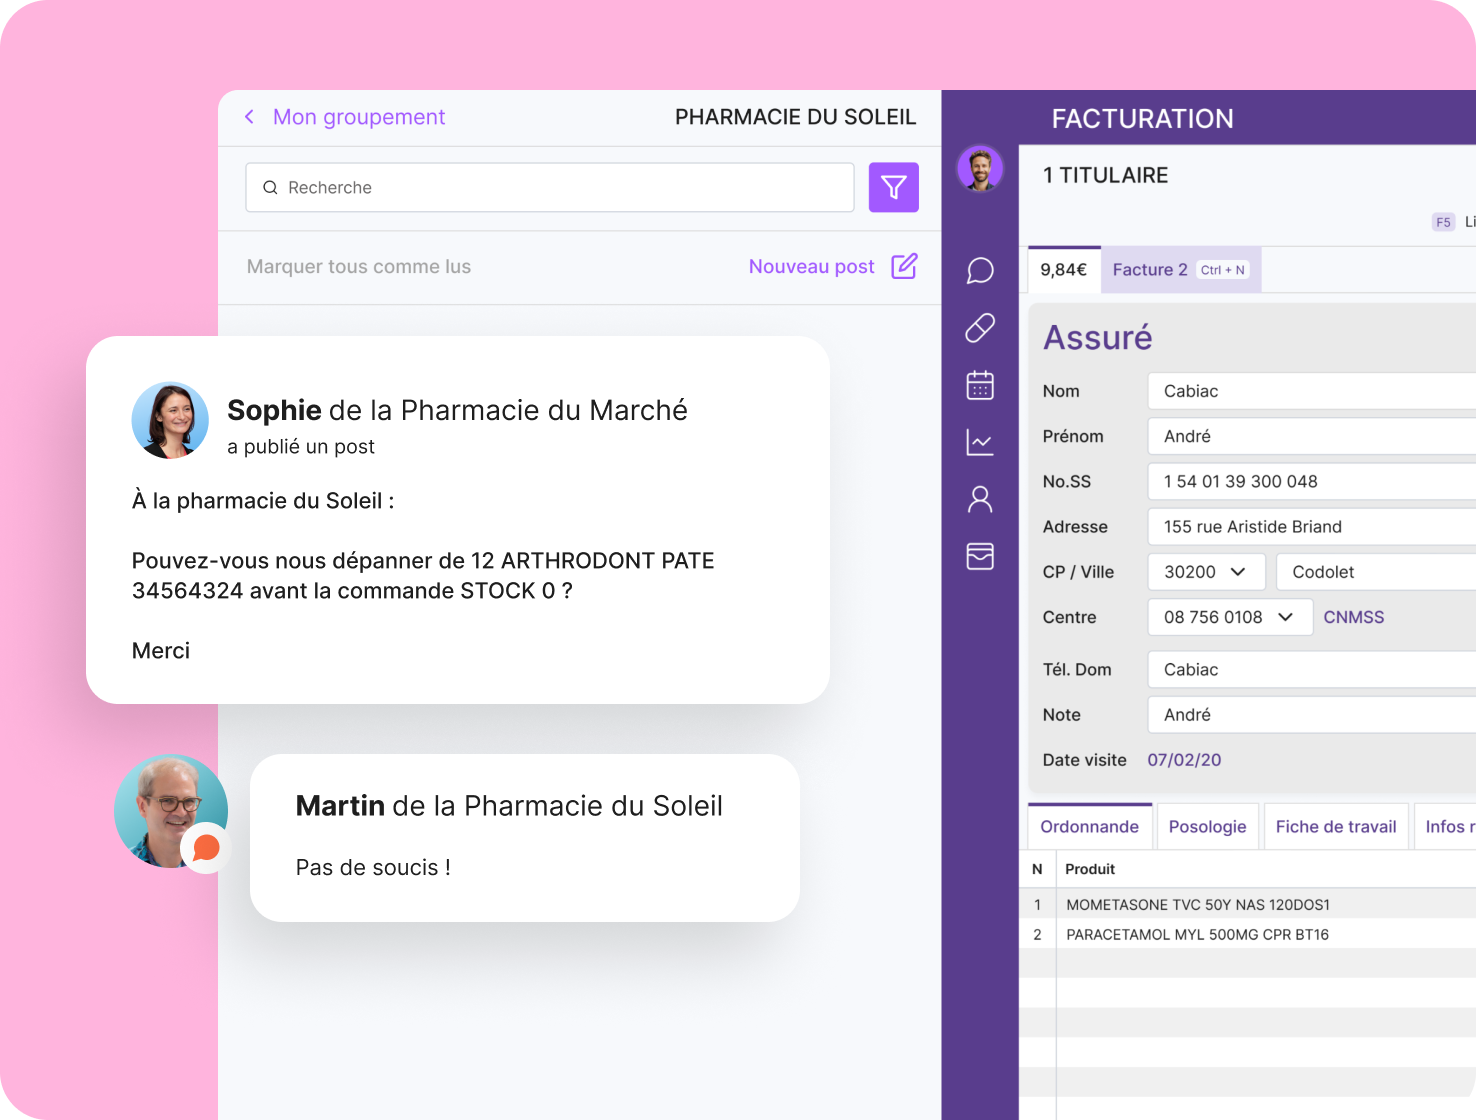Image resolution: width=1476 pixels, height=1120 pixels.
Task: Select the Posologie tab
Action: tap(1207, 827)
